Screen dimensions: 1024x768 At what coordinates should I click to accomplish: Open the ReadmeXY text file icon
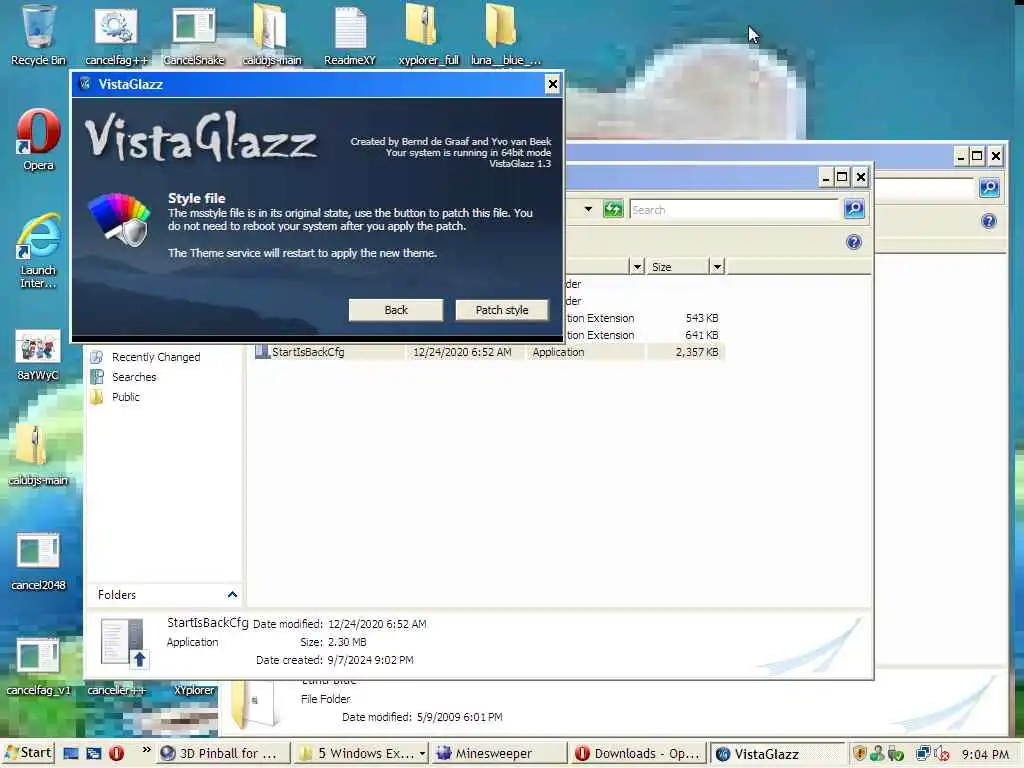click(350, 34)
